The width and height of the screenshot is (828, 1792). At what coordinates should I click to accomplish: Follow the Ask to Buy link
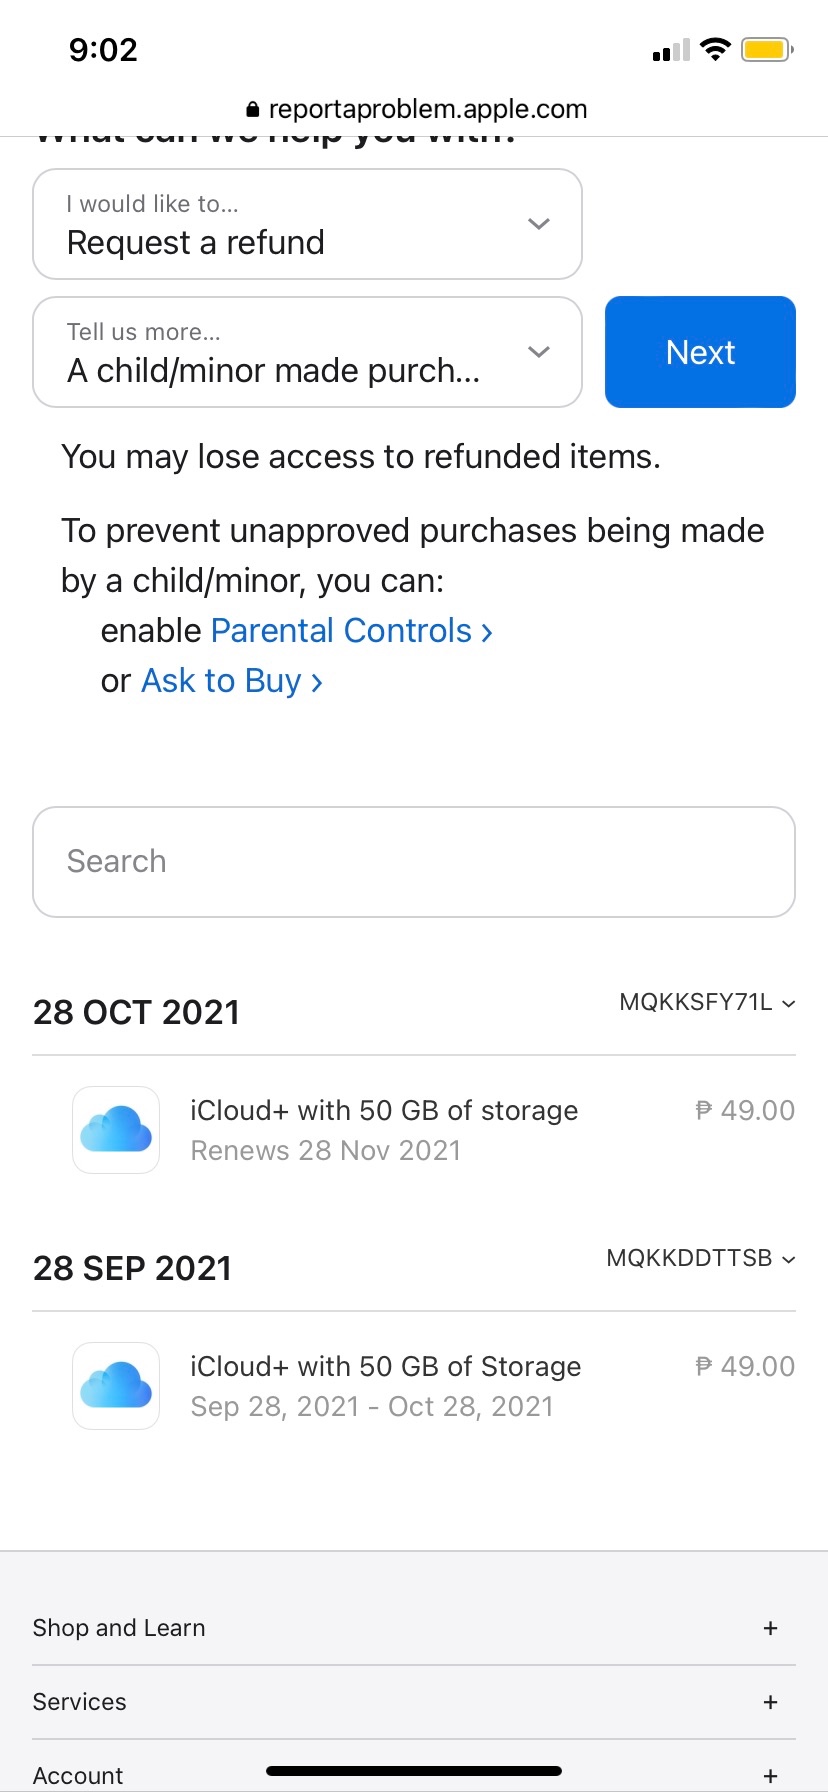[231, 681]
